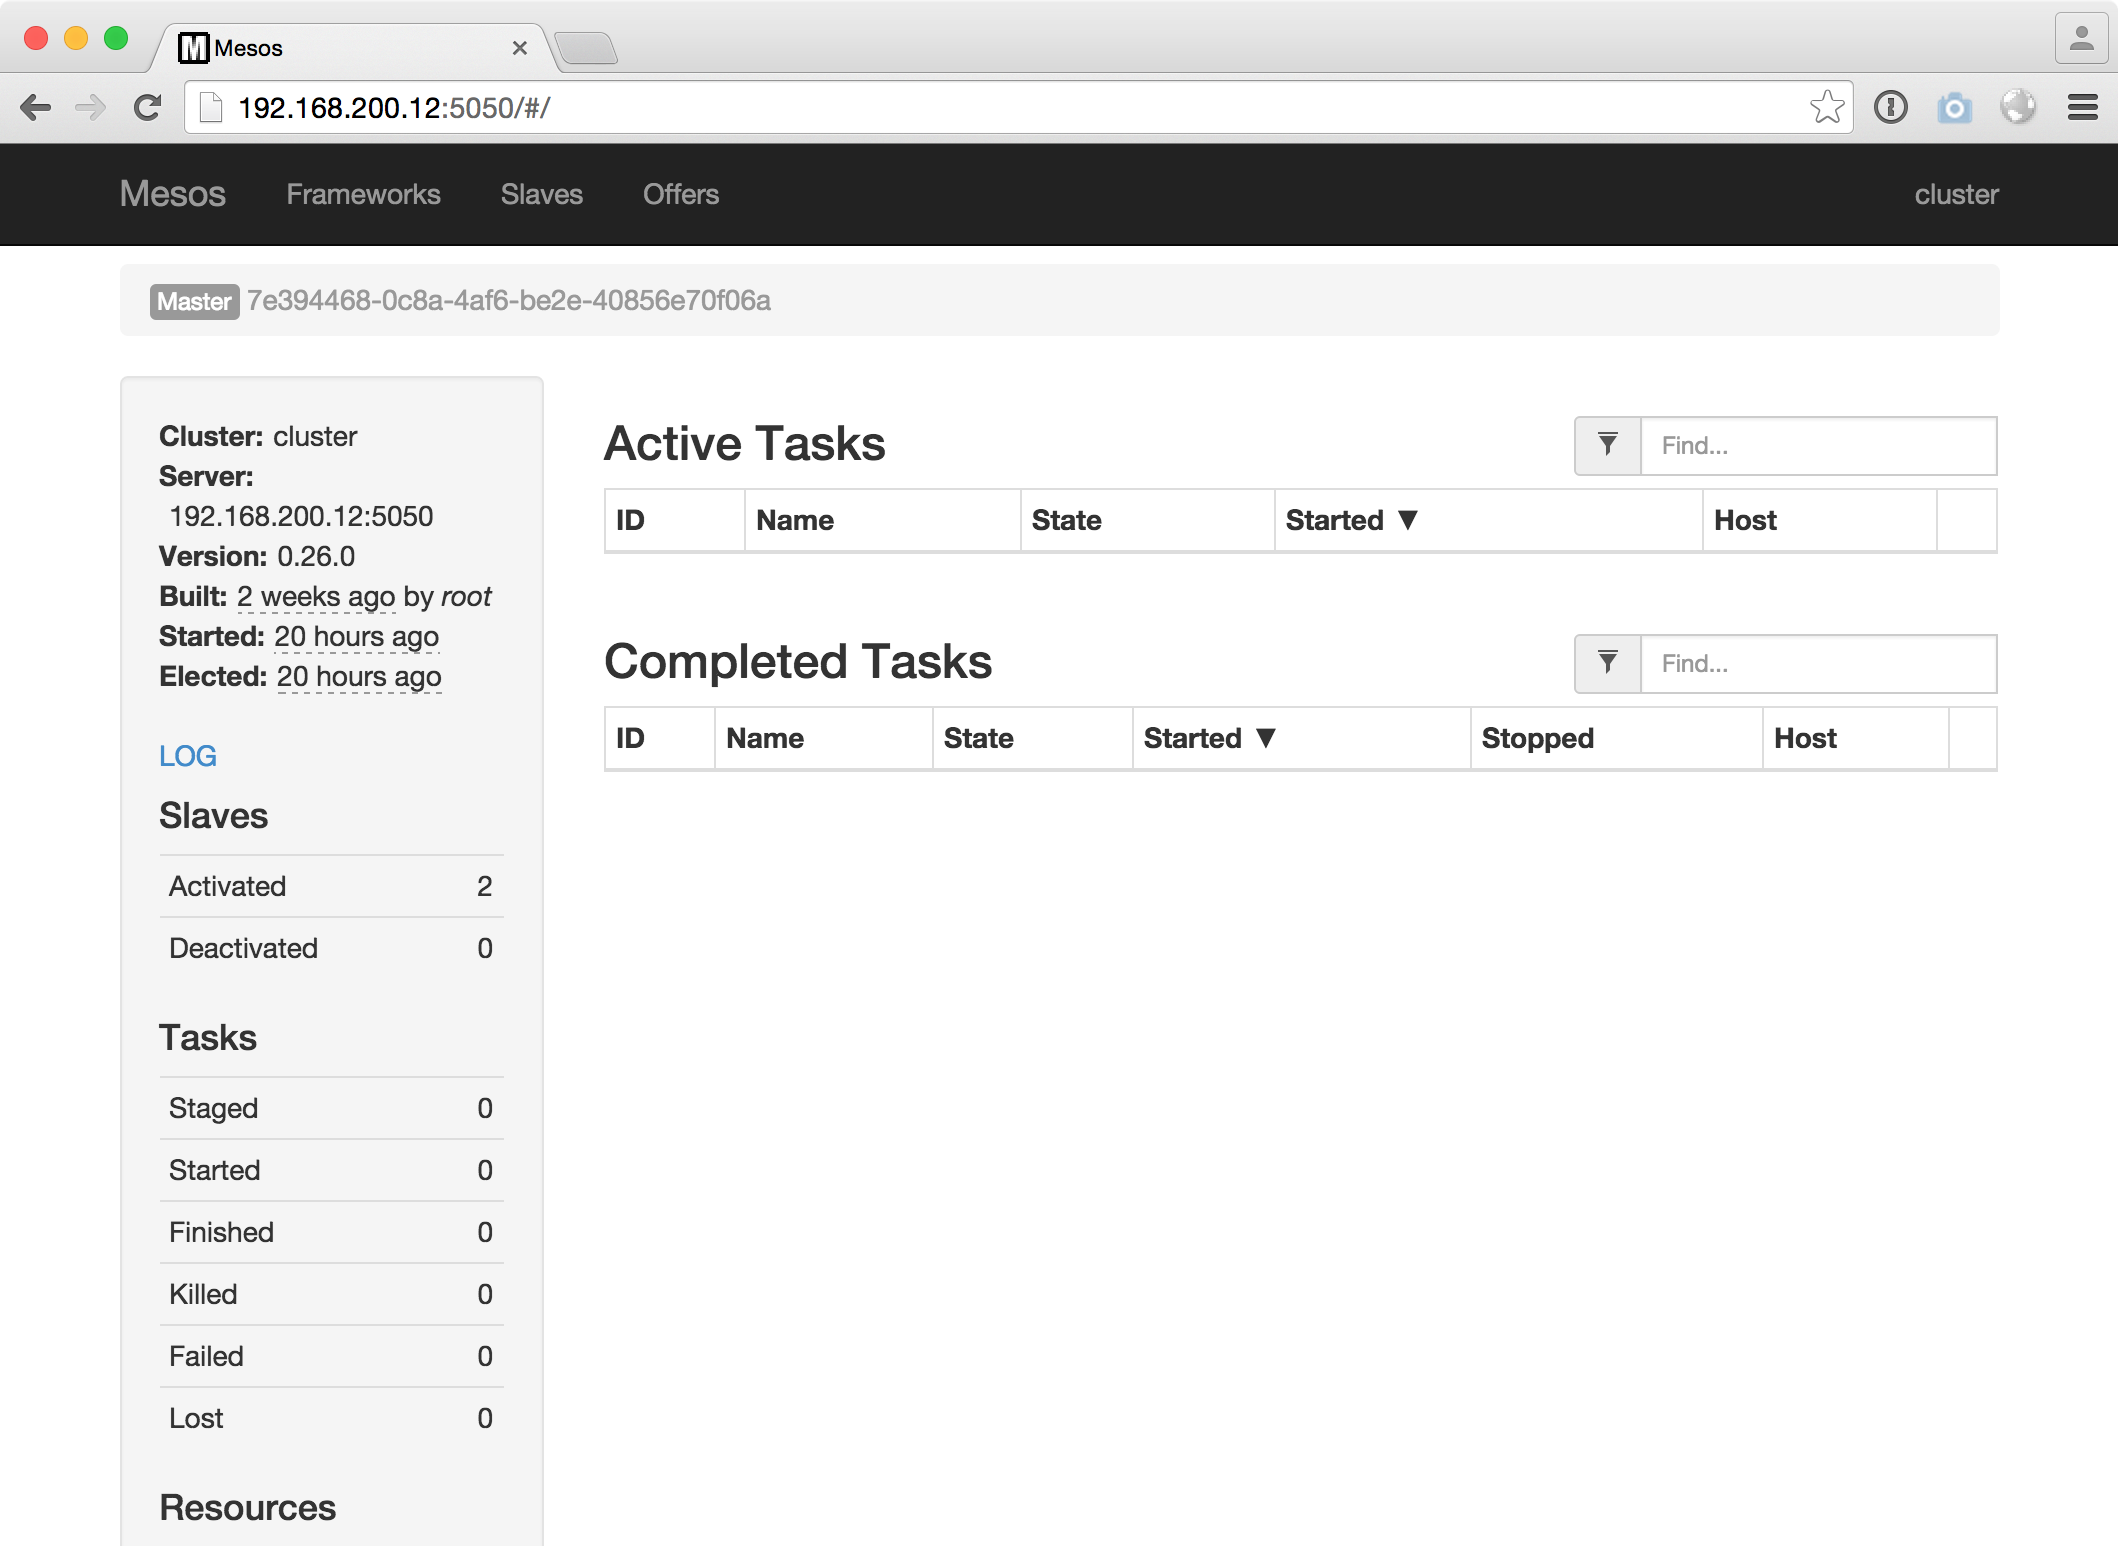2118x1546 pixels.
Task: Click the bookmark star icon
Action: pyautogui.click(x=1826, y=107)
